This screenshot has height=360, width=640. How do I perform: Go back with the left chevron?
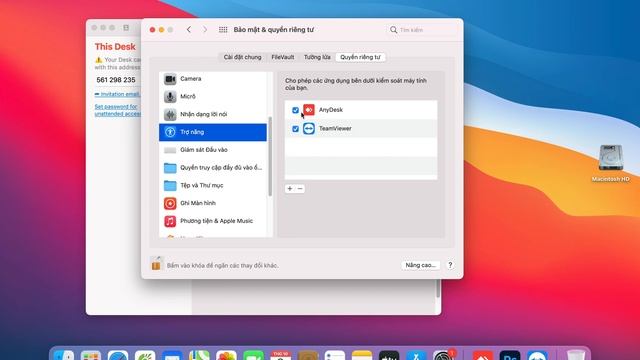click(189, 29)
